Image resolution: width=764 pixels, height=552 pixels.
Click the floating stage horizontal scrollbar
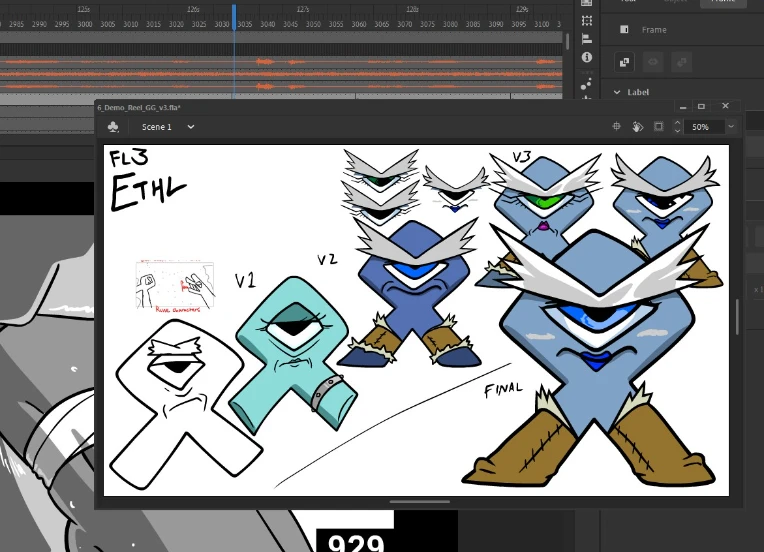tap(420, 501)
